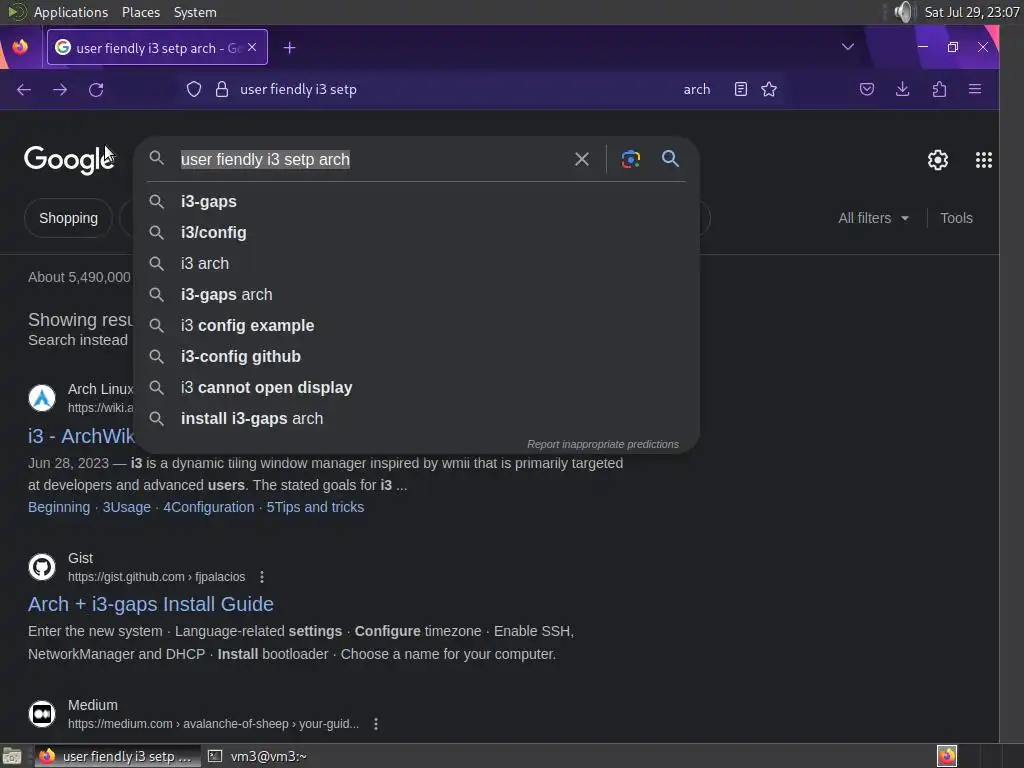Close the 'user fiendly i3 setp arch' tab
The height and width of the screenshot is (768, 1024).
pos(252,48)
